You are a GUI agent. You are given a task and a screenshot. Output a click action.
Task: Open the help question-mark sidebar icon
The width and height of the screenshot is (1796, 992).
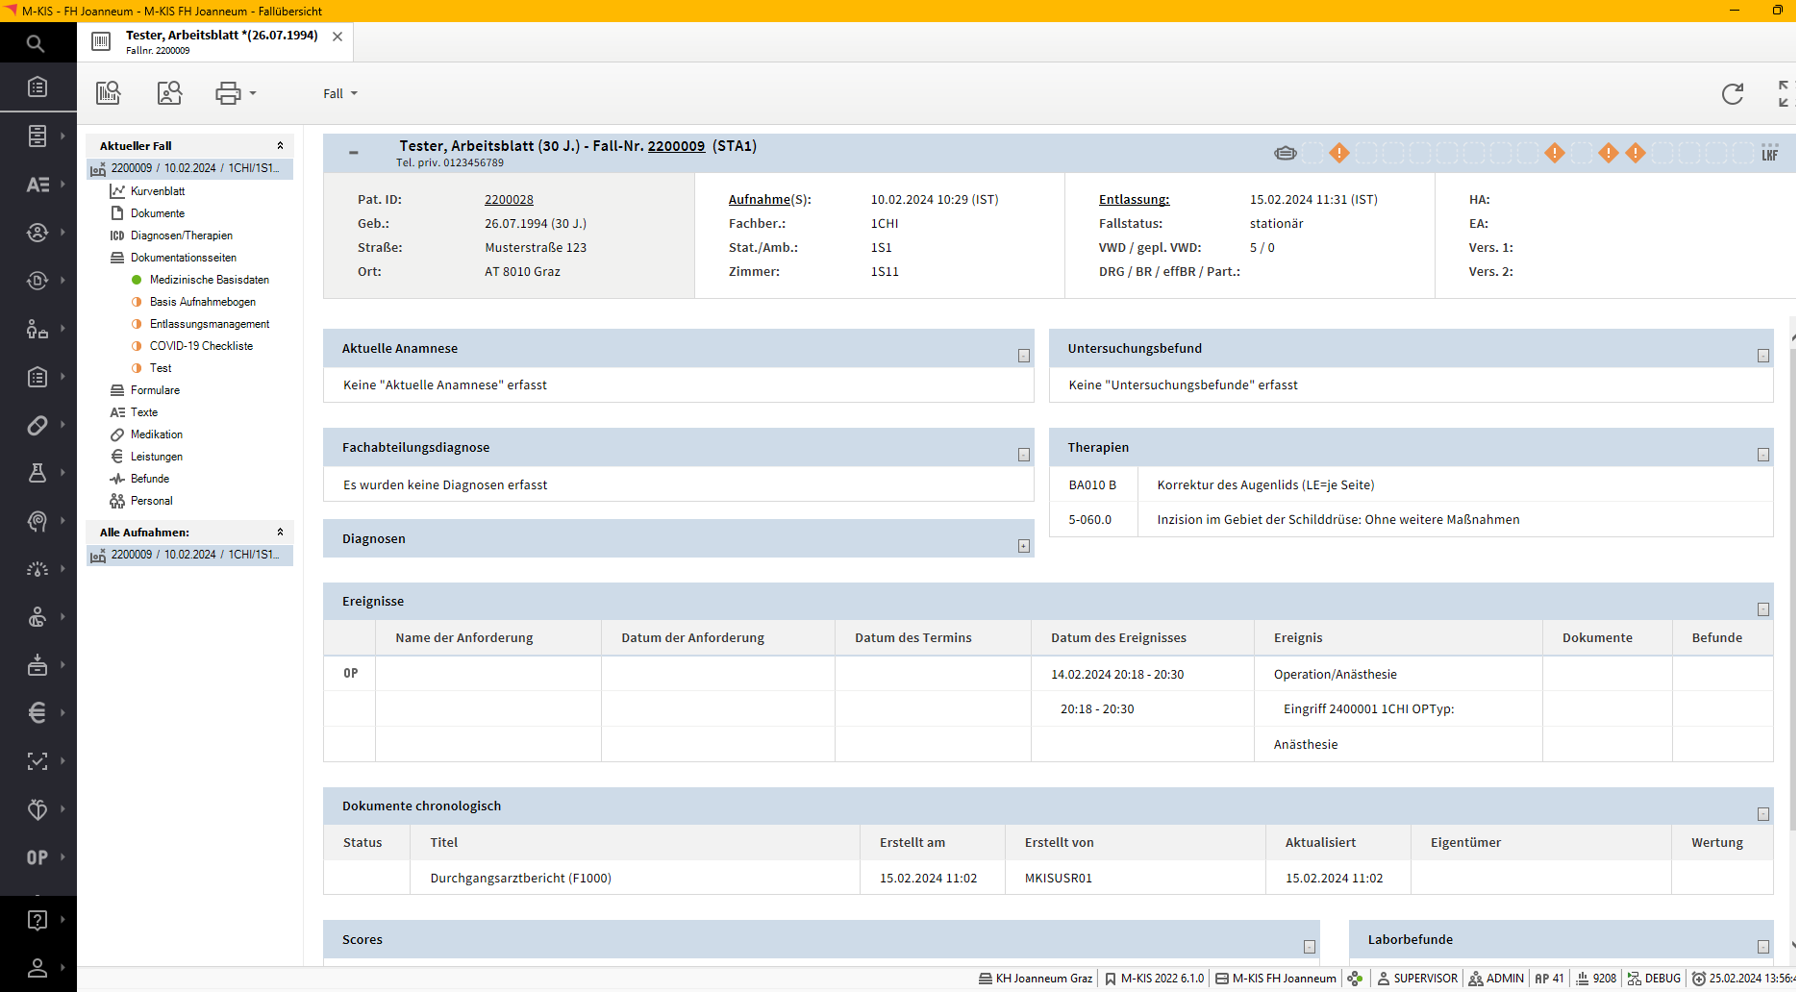37,920
